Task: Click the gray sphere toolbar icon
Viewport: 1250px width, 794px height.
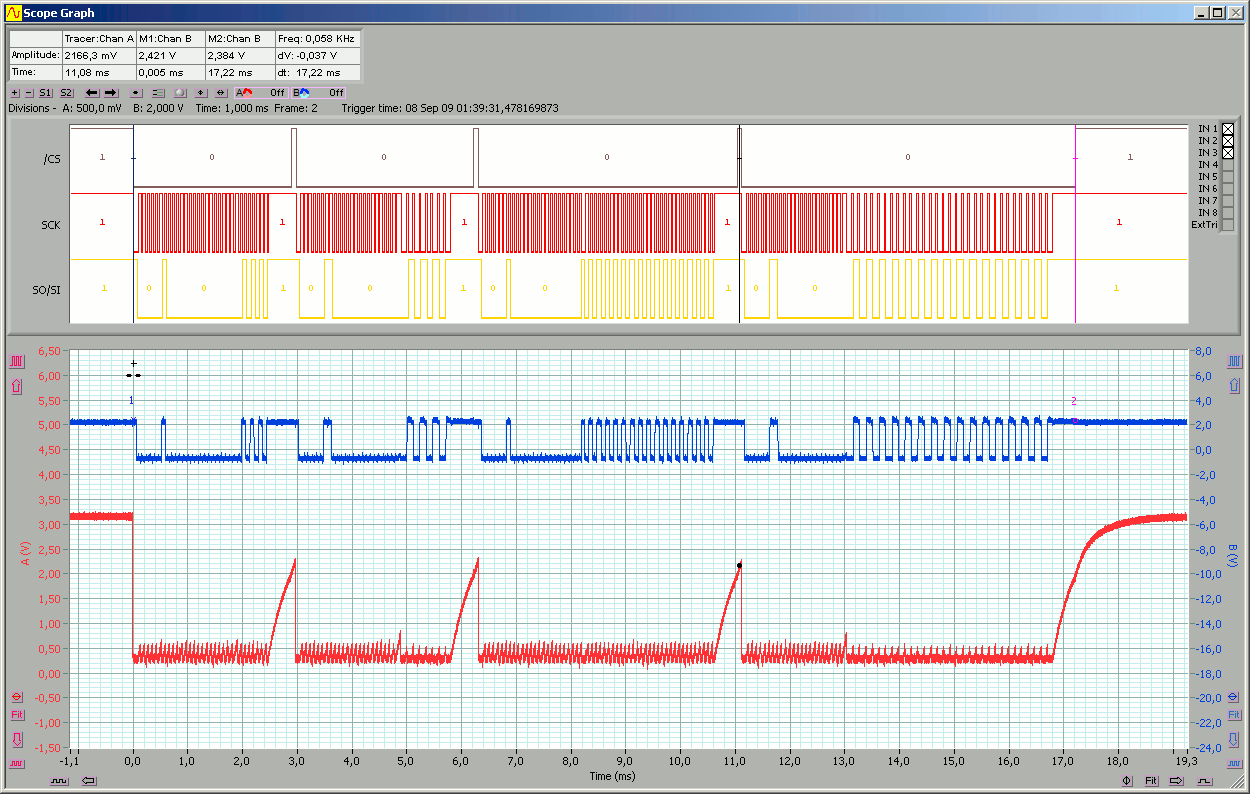Action: point(180,92)
